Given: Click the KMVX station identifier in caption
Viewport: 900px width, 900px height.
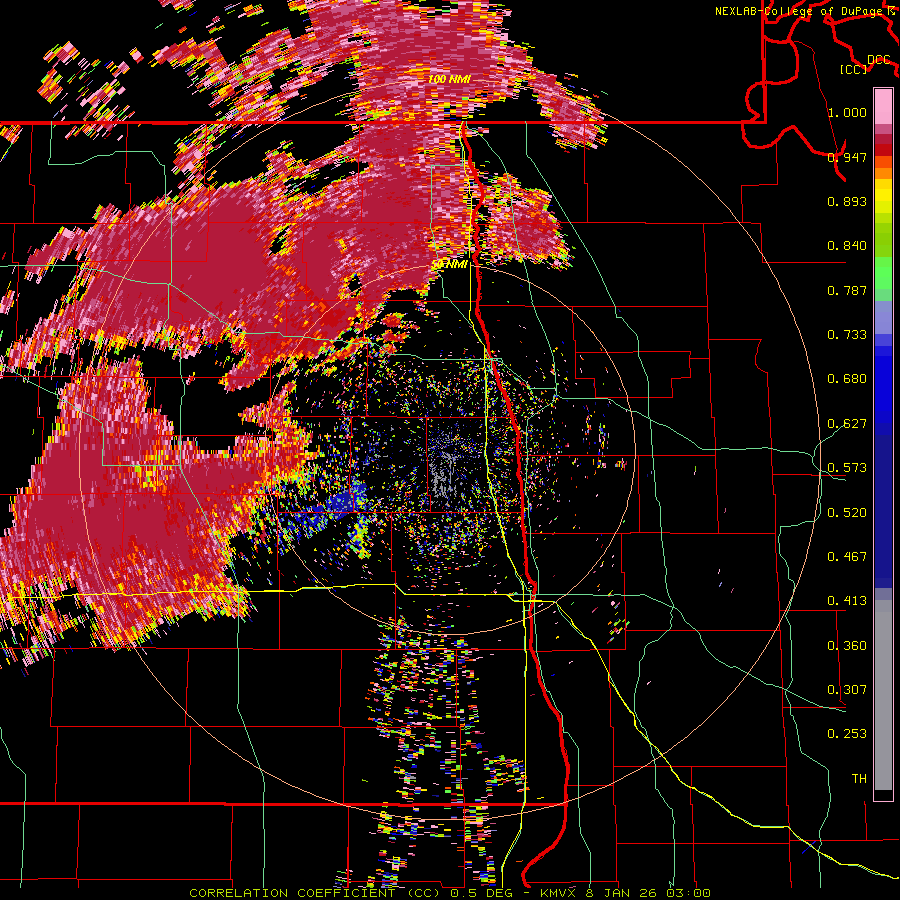Looking at the screenshot, I should (558, 893).
